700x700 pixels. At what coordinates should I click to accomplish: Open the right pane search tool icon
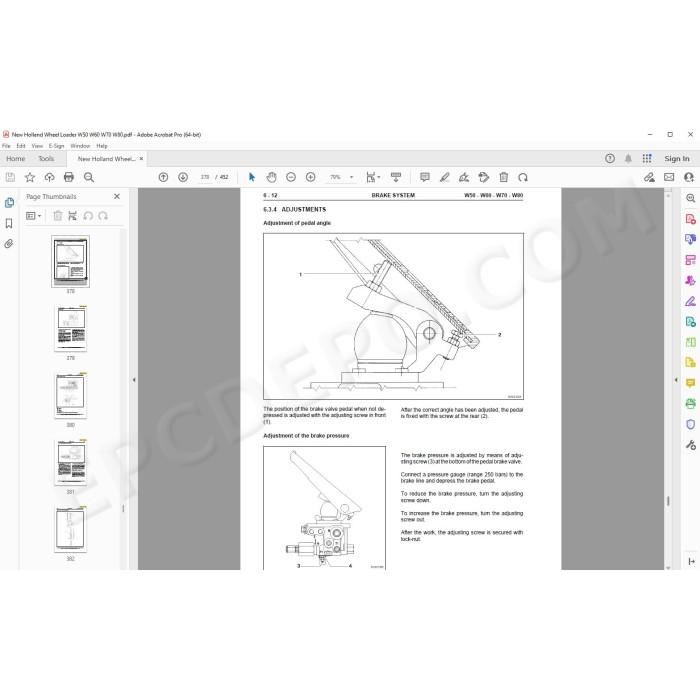pyautogui.click(x=691, y=198)
